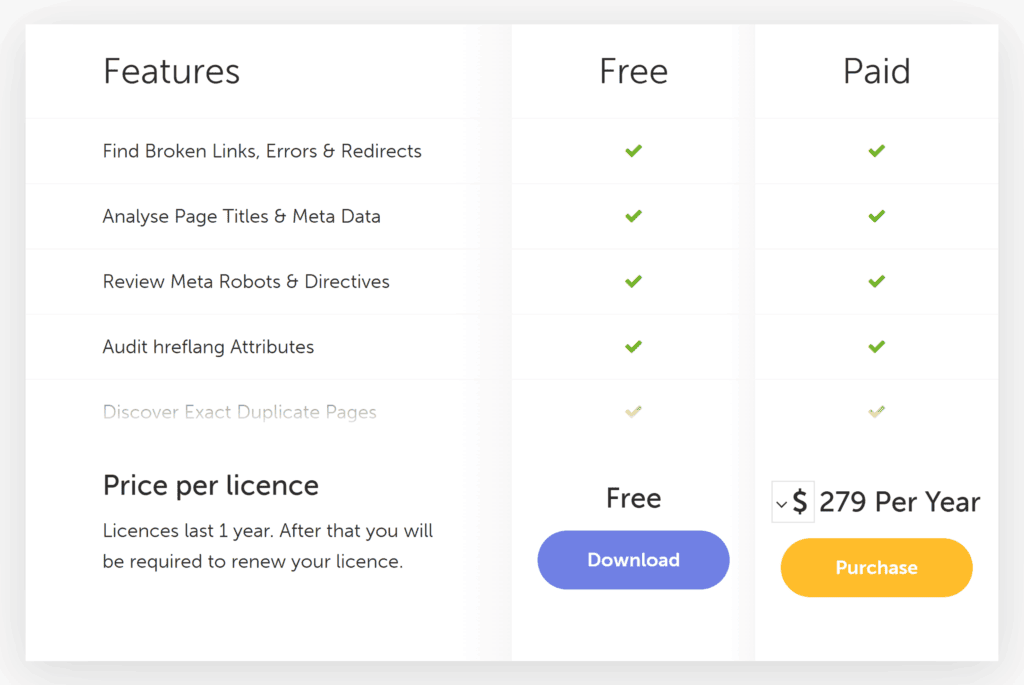Click the 279 Per Year price text
Viewport: 1024px width, 685px height.
click(x=898, y=502)
